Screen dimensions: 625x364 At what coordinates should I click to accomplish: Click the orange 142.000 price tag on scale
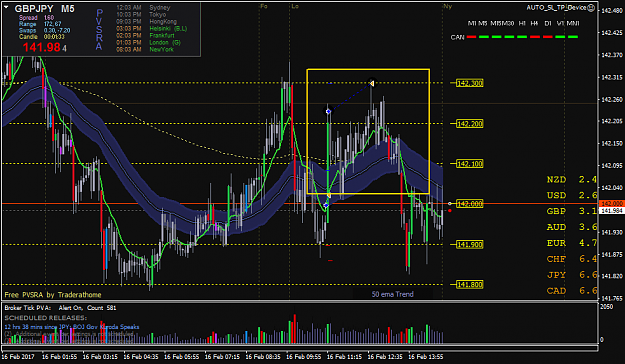pyautogui.click(x=612, y=204)
